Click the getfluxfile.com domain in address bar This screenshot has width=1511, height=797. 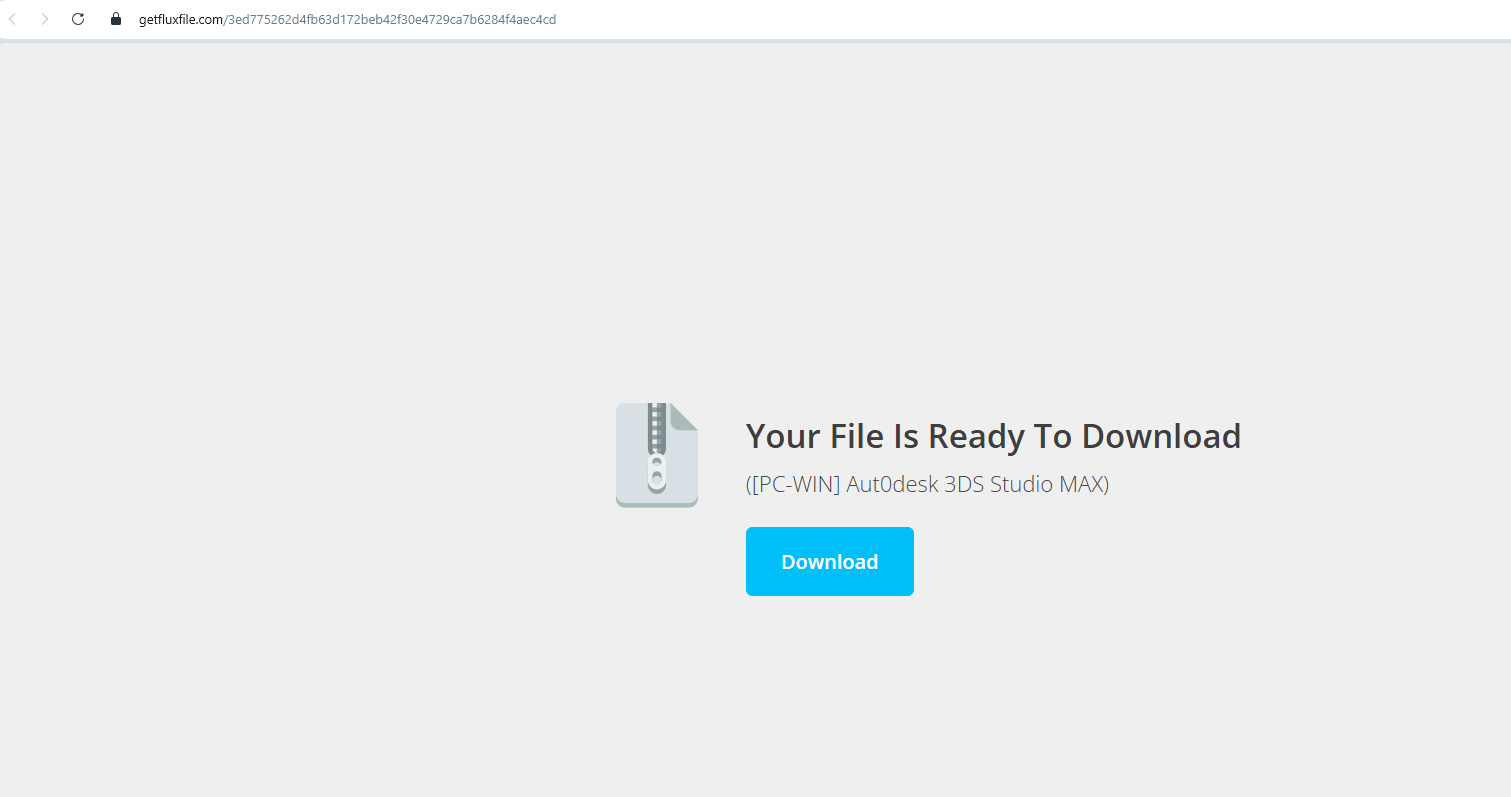click(180, 19)
